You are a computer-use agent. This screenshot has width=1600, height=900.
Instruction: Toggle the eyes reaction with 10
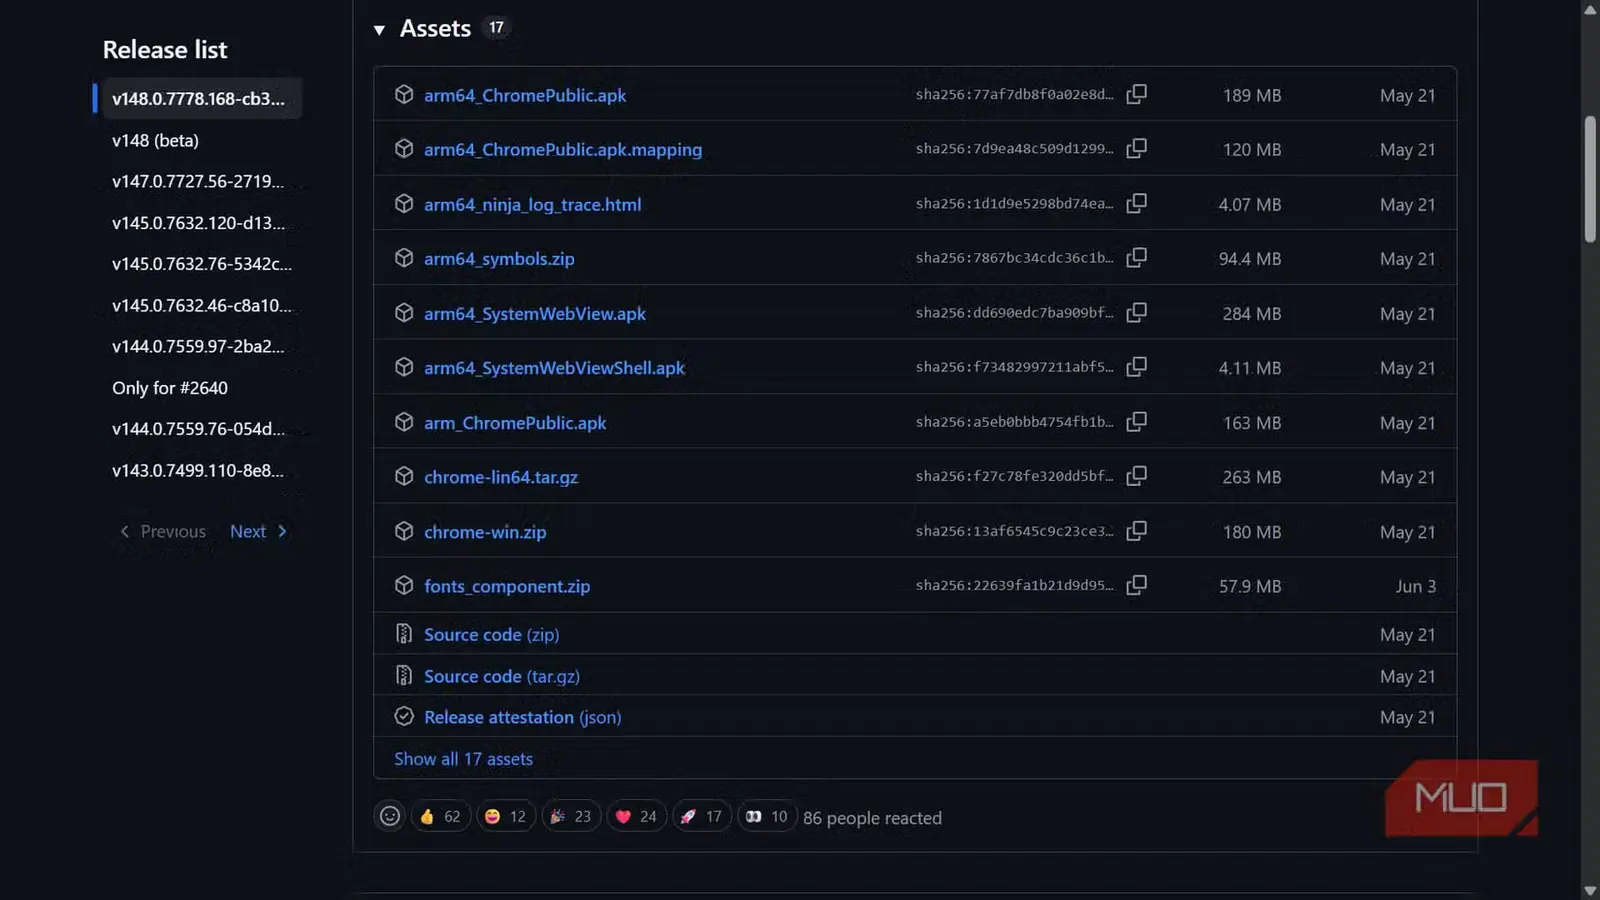pyautogui.click(x=767, y=817)
